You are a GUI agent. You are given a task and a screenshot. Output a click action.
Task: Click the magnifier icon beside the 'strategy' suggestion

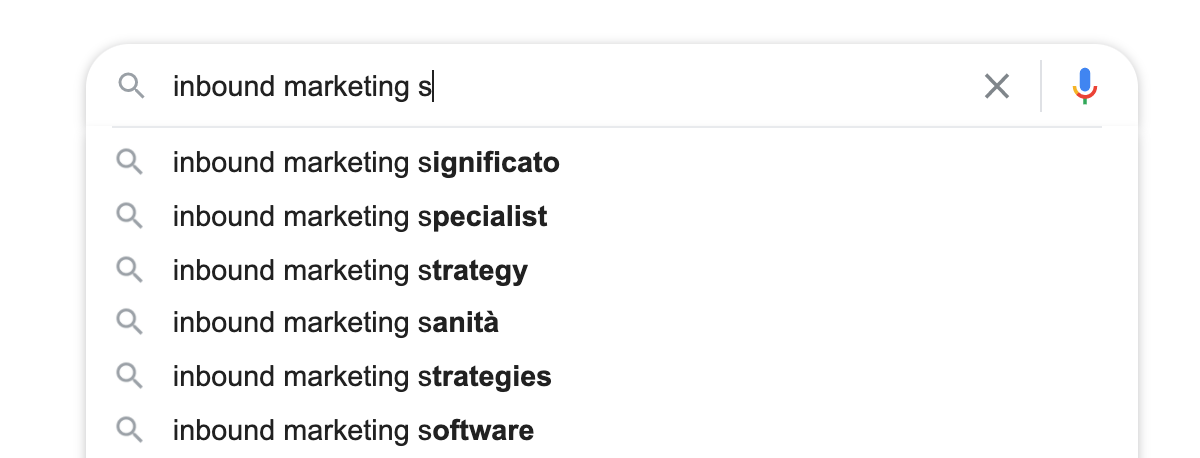[x=129, y=269]
